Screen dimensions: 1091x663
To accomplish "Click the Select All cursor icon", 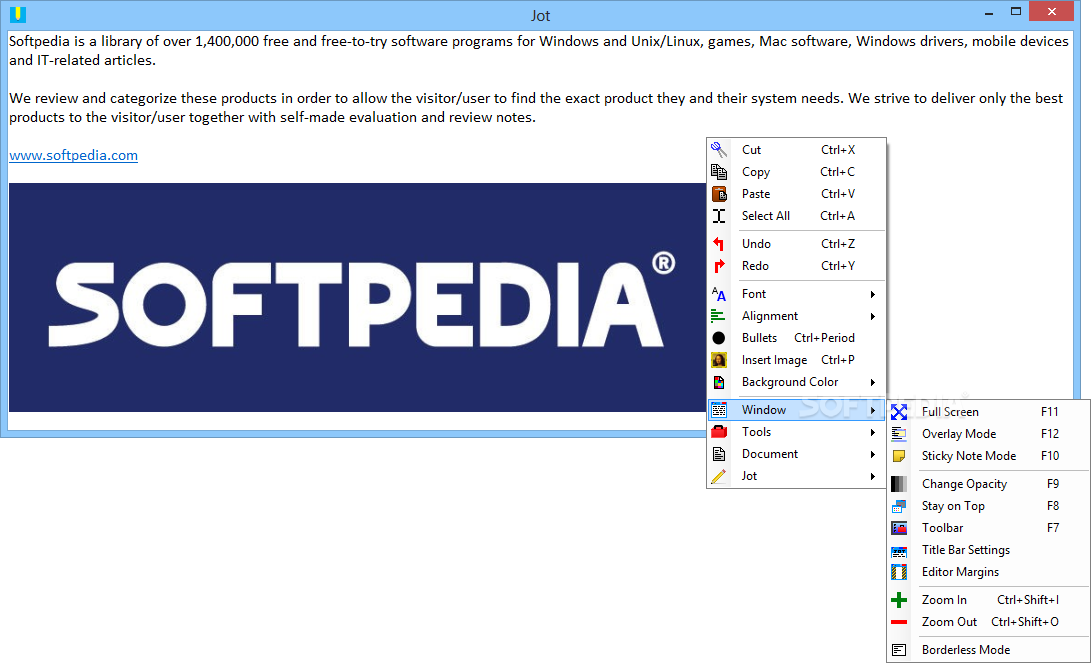I will point(719,216).
